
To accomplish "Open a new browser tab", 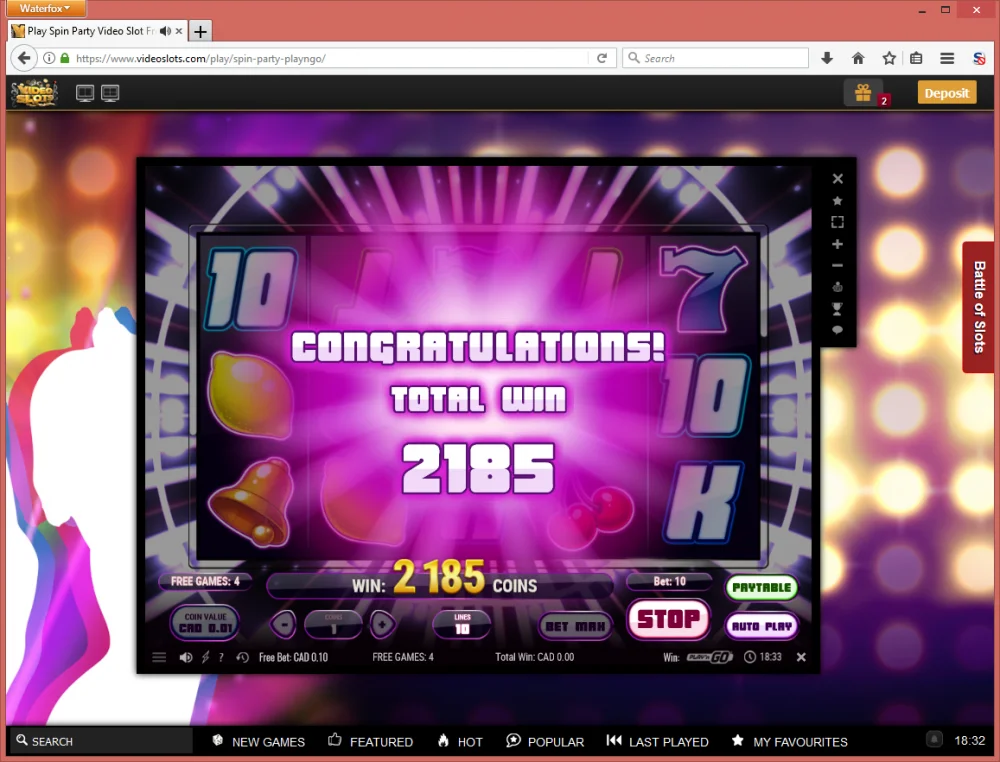I will [x=200, y=31].
